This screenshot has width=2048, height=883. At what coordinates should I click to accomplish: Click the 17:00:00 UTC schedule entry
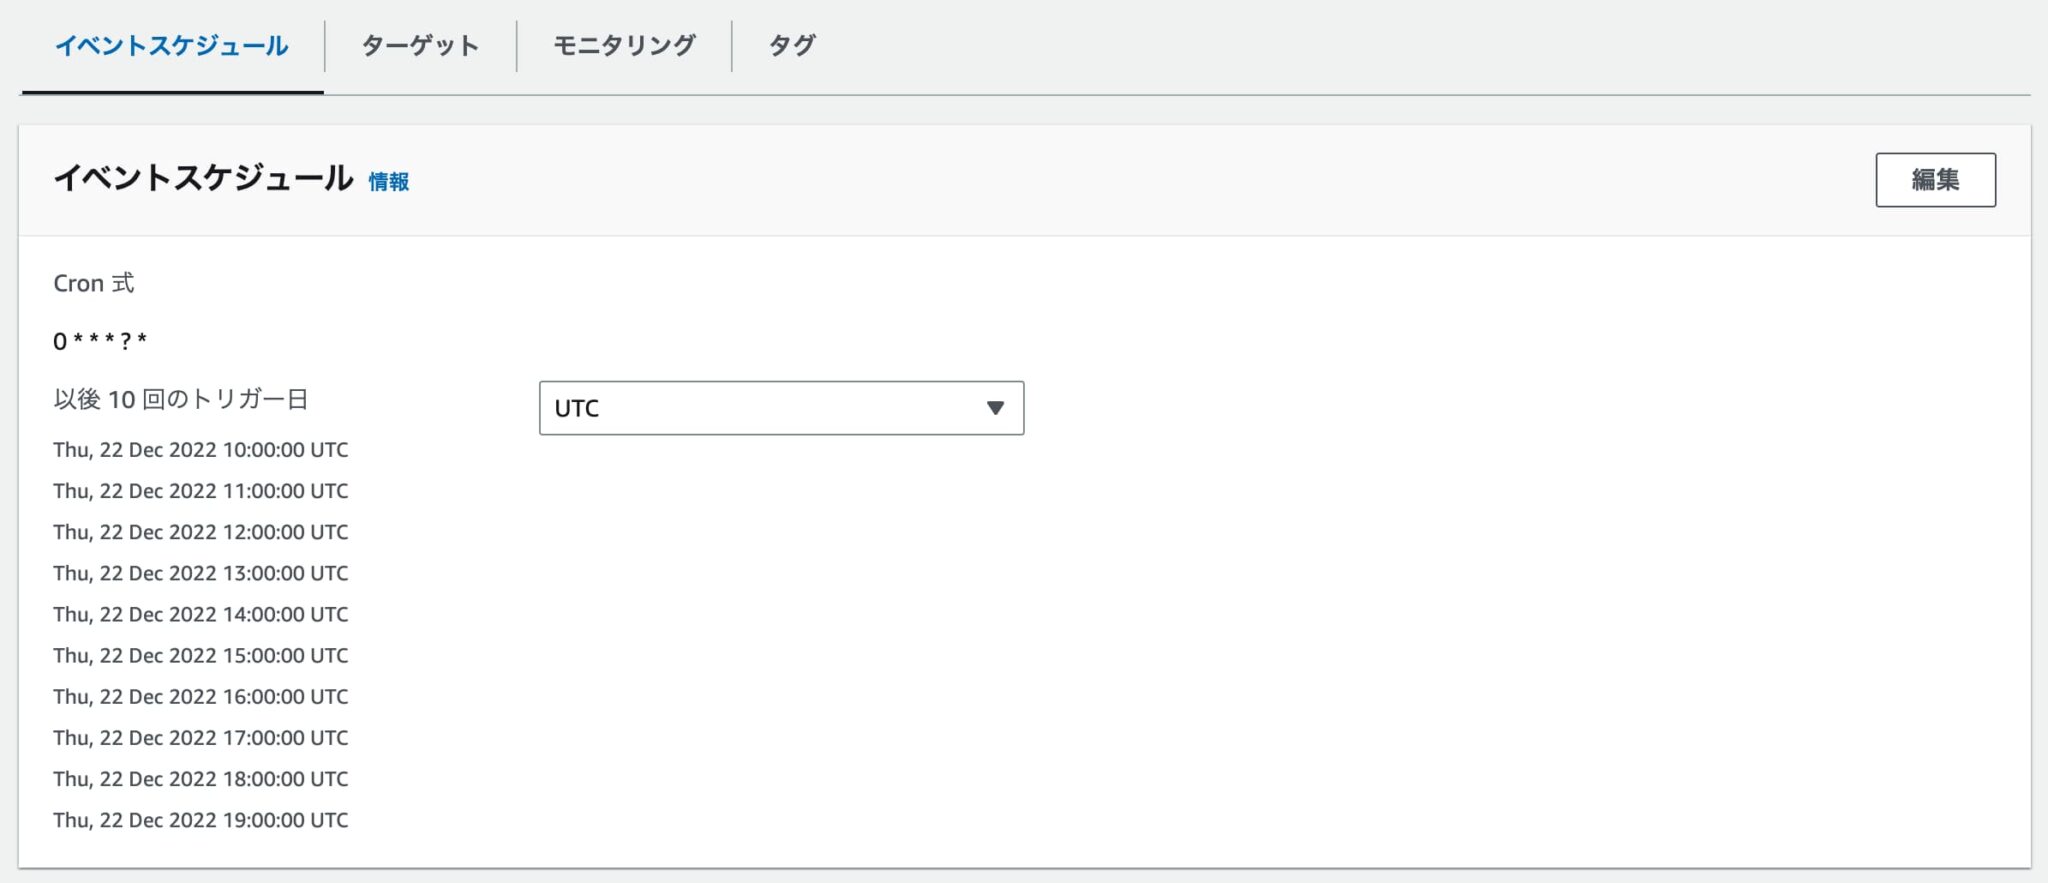point(200,737)
